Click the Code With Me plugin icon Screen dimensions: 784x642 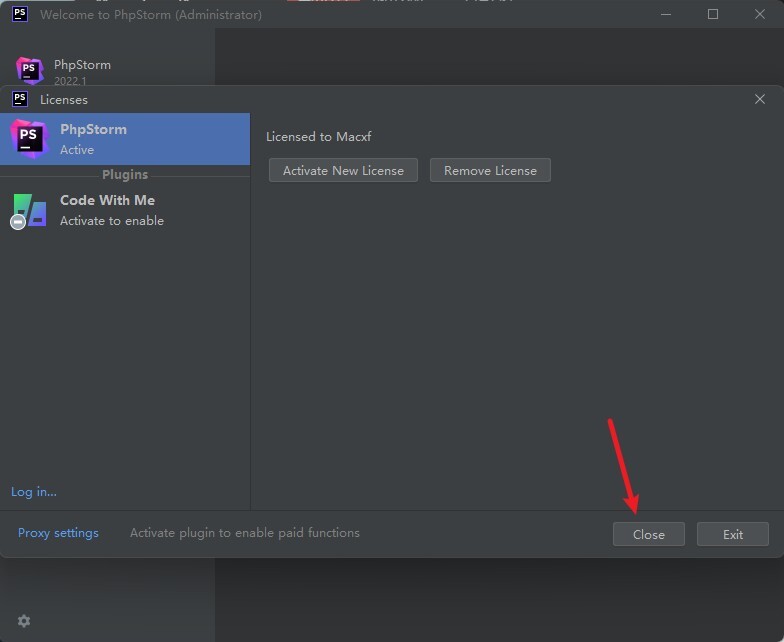tap(29, 211)
